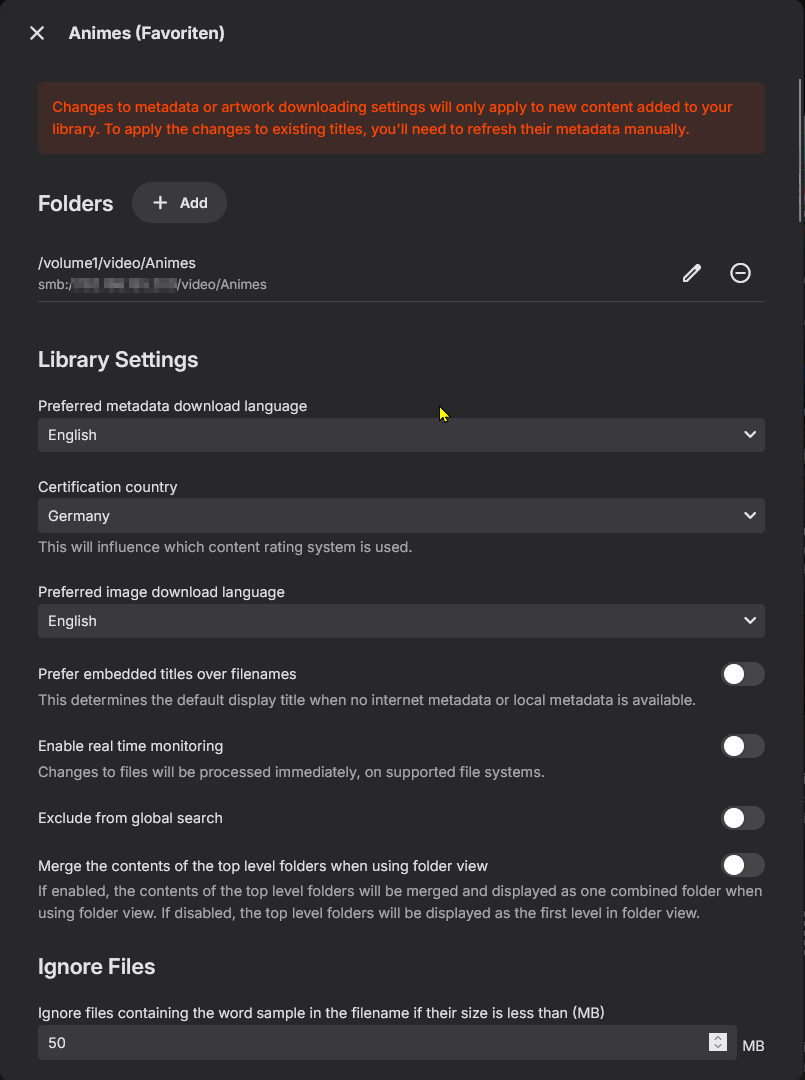Open Preferred metadata download language dropdown
The width and height of the screenshot is (805, 1080).
click(401, 435)
